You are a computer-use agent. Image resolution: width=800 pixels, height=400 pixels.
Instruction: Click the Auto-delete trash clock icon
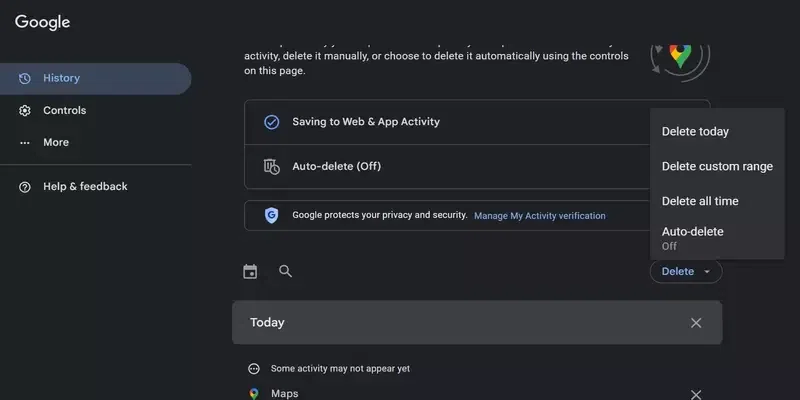[x=270, y=166]
